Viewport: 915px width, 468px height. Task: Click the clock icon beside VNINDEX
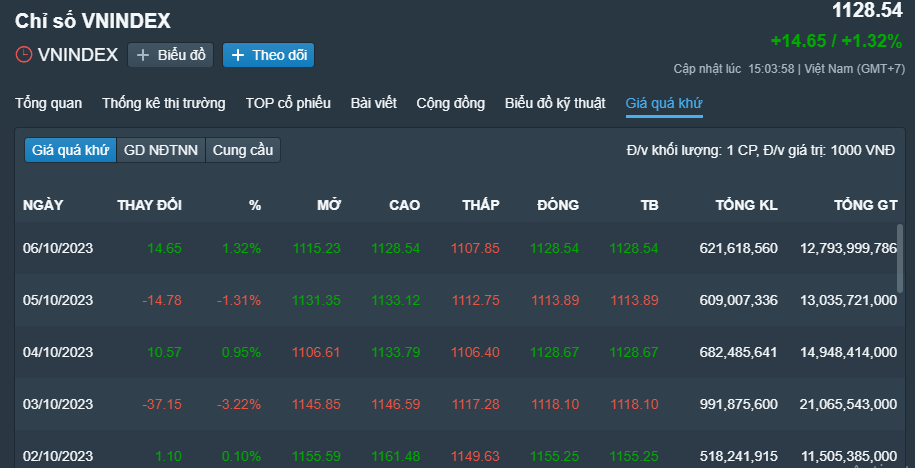(x=24, y=54)
